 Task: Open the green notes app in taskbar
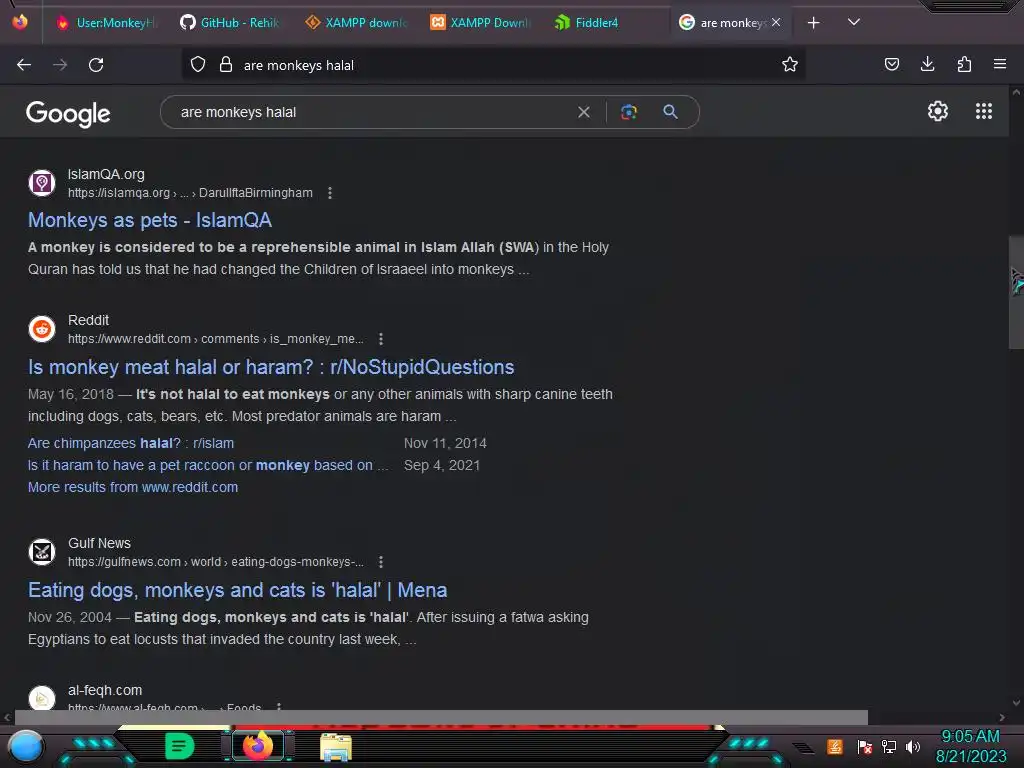[180, 746]
